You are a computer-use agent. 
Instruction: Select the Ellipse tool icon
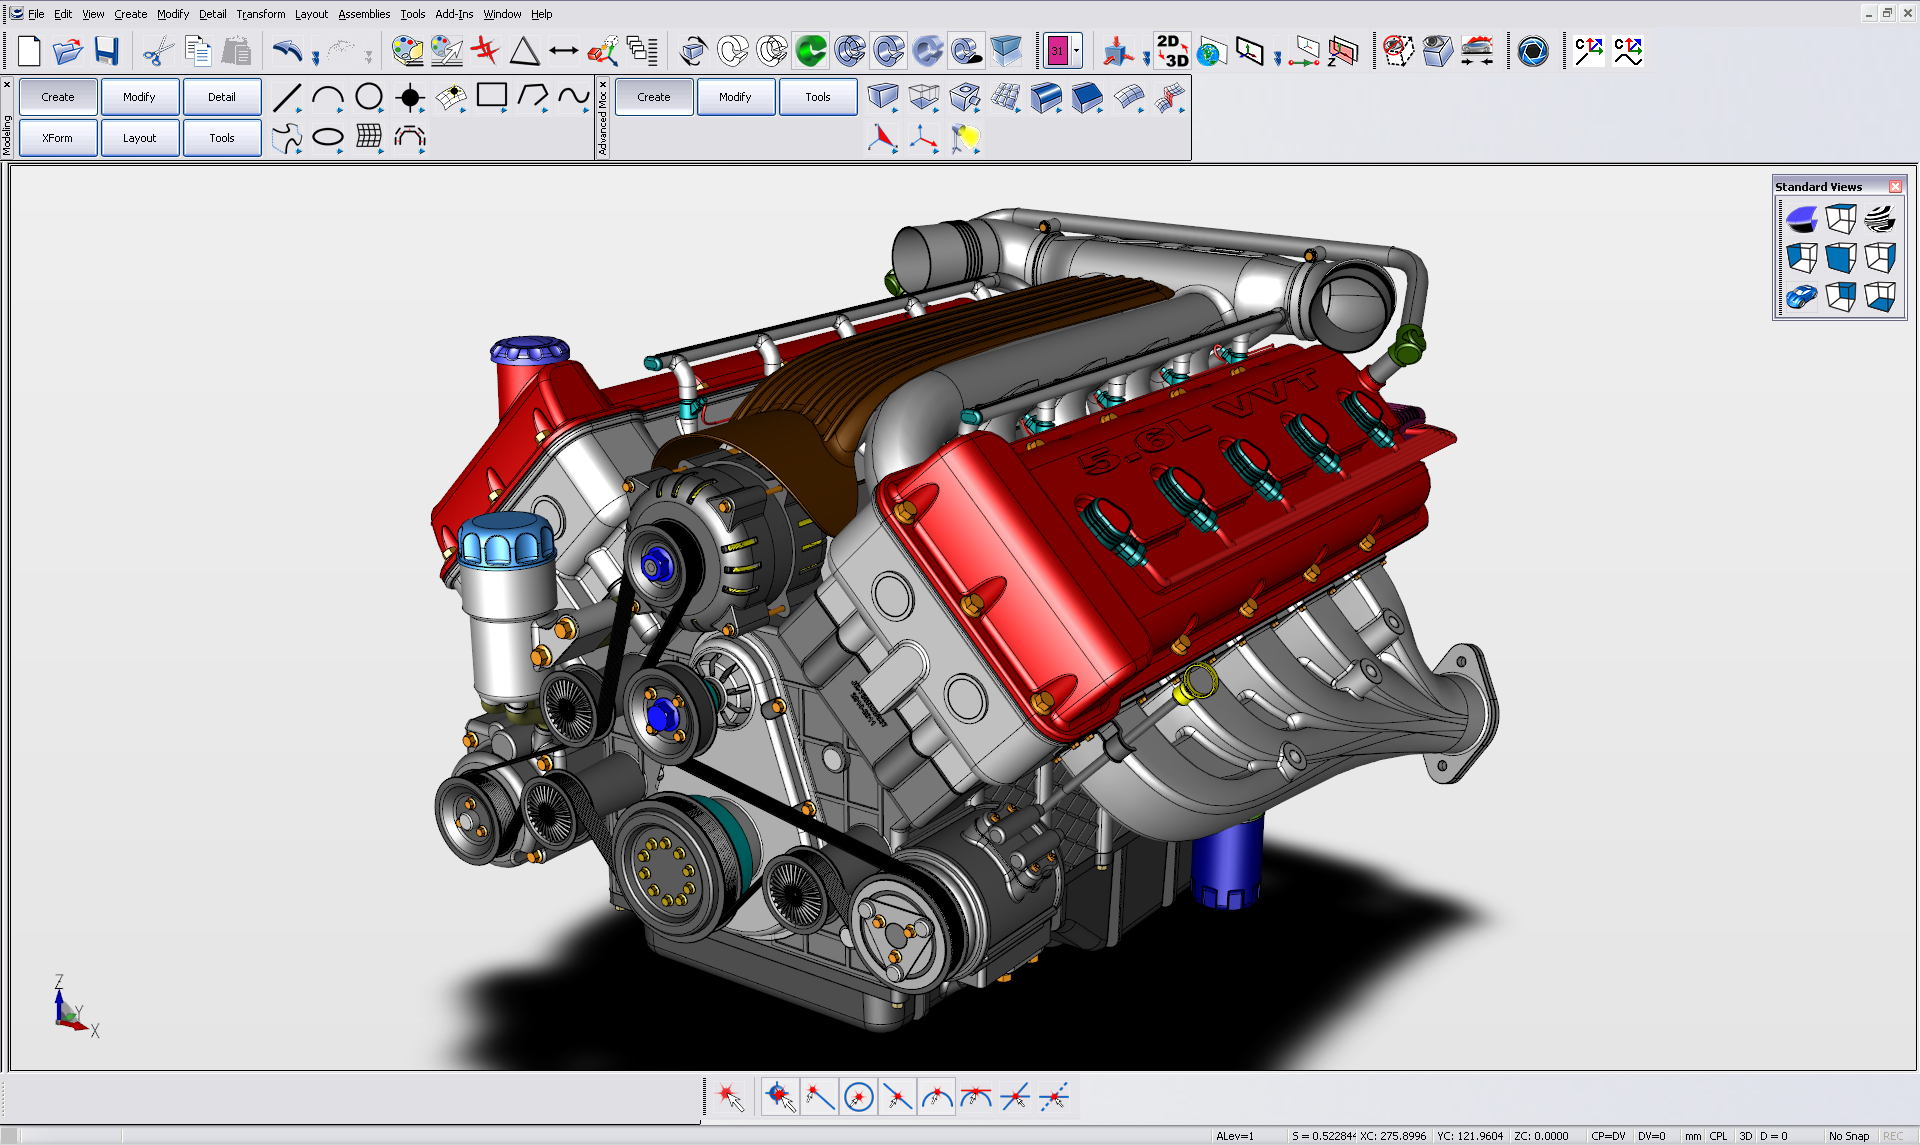[x=328, y=137]
